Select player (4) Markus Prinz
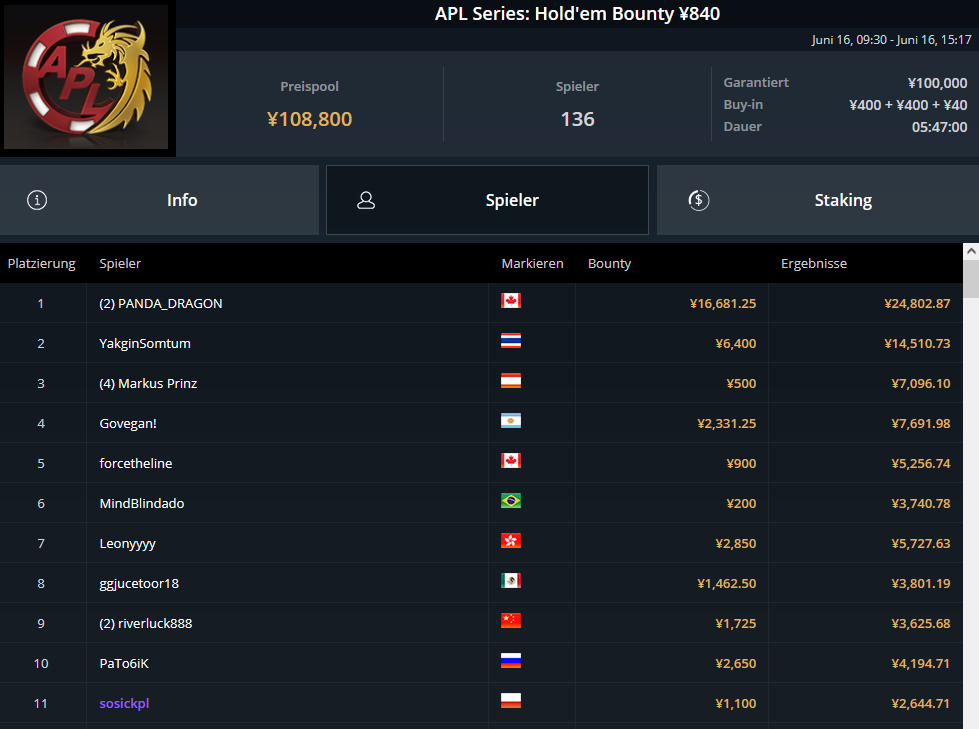Viewport: 979px width, 729px height. (x=148, y=383)
